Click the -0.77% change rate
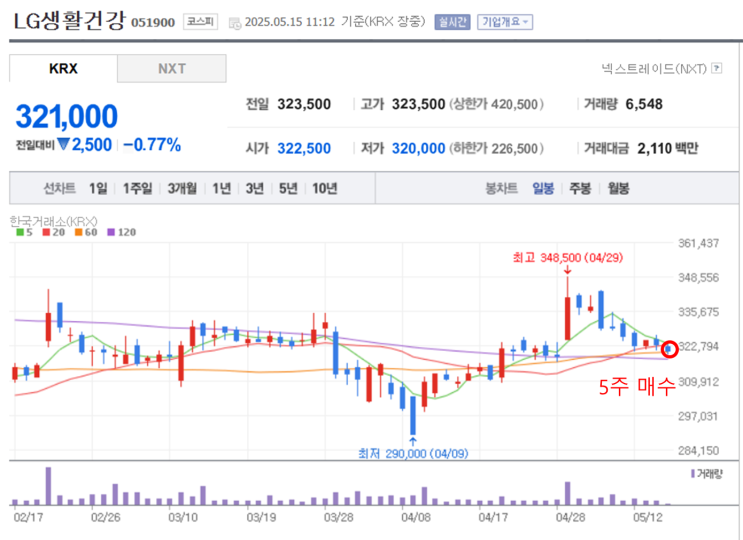This screenshot has width=743, height=540. pyautogui.click(x=152, y=145)
